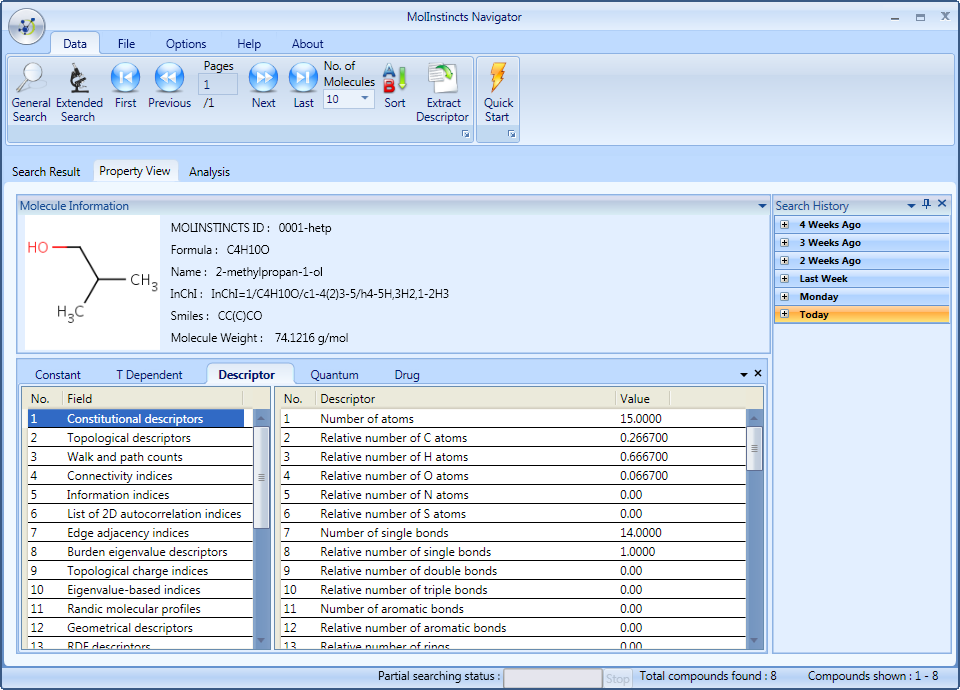Screen dimensions: 960x690
Task: Open the Quantum properties tab
Action: 334,375
